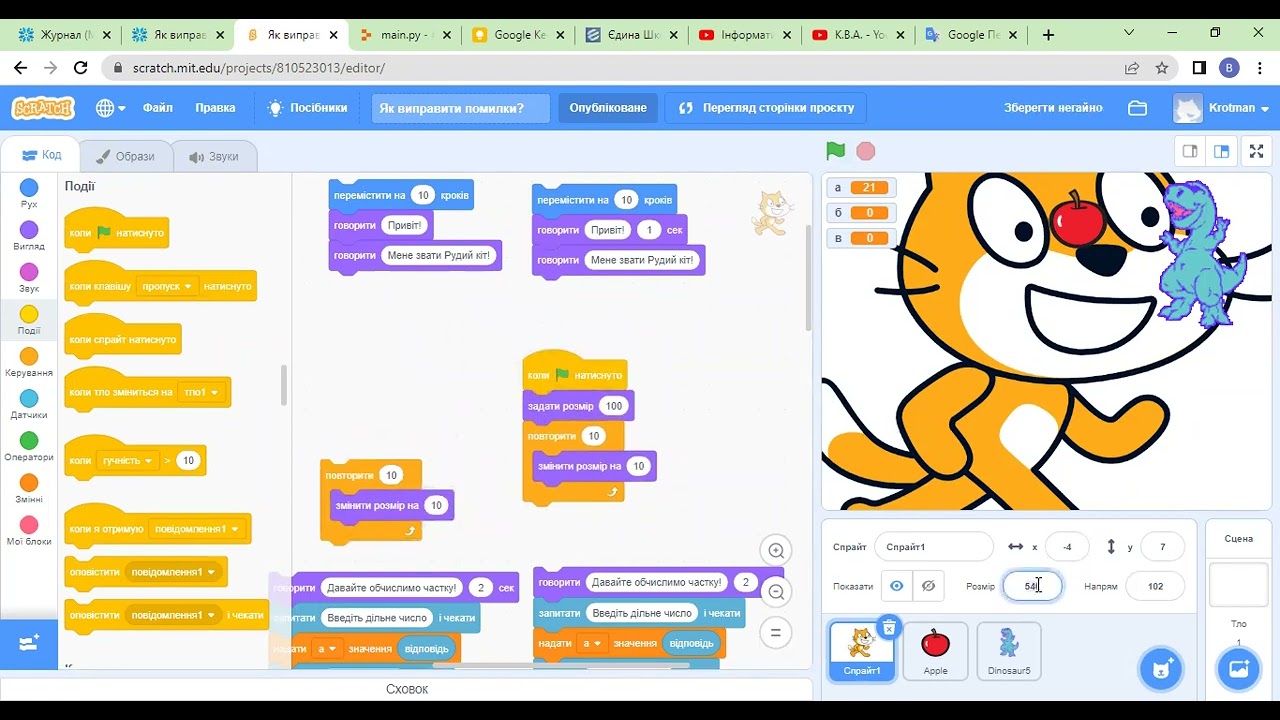Switch to the Звуки tab

coord(214,156)
